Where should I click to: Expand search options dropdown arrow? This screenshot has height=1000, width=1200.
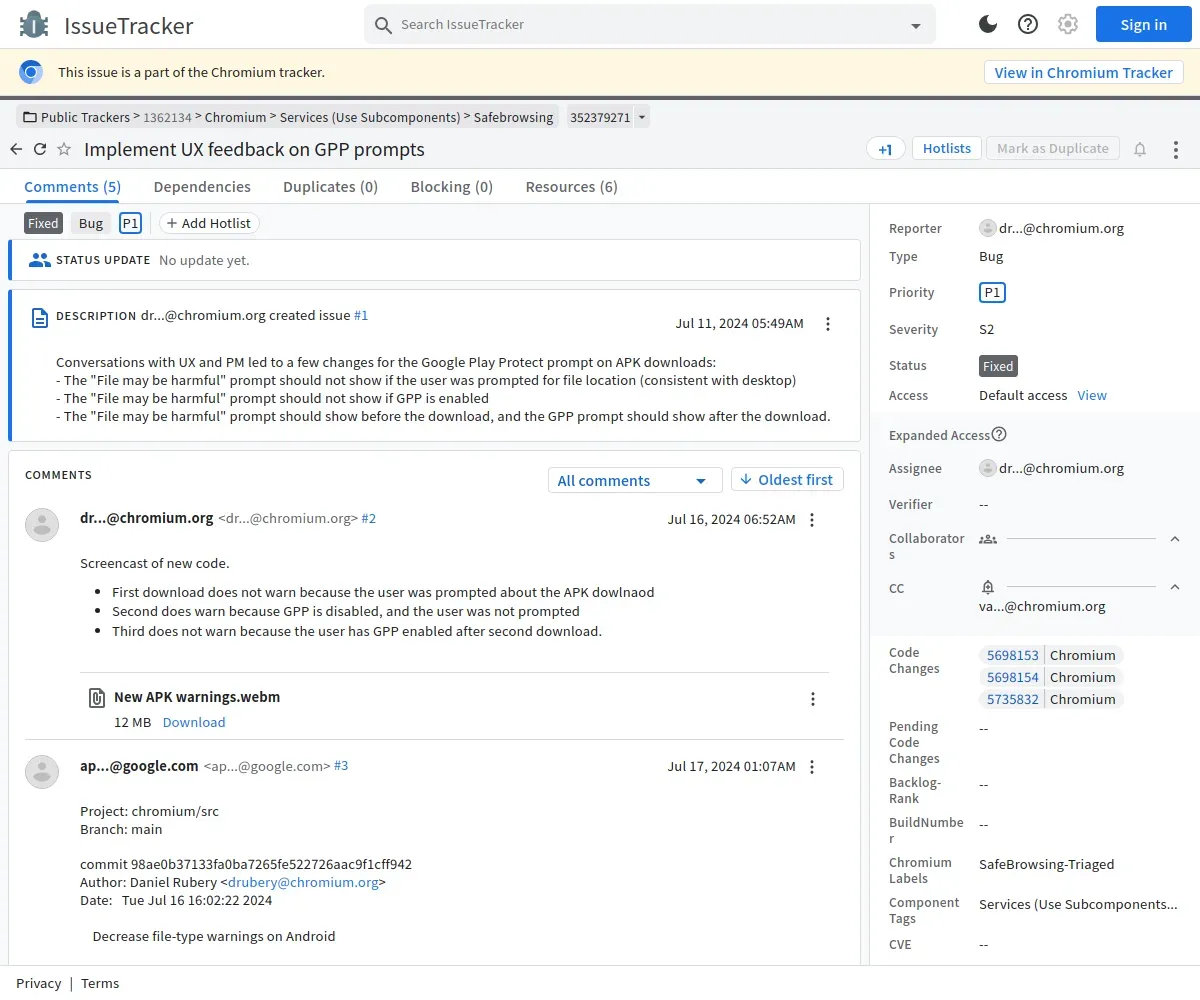(x=916, y=26)
